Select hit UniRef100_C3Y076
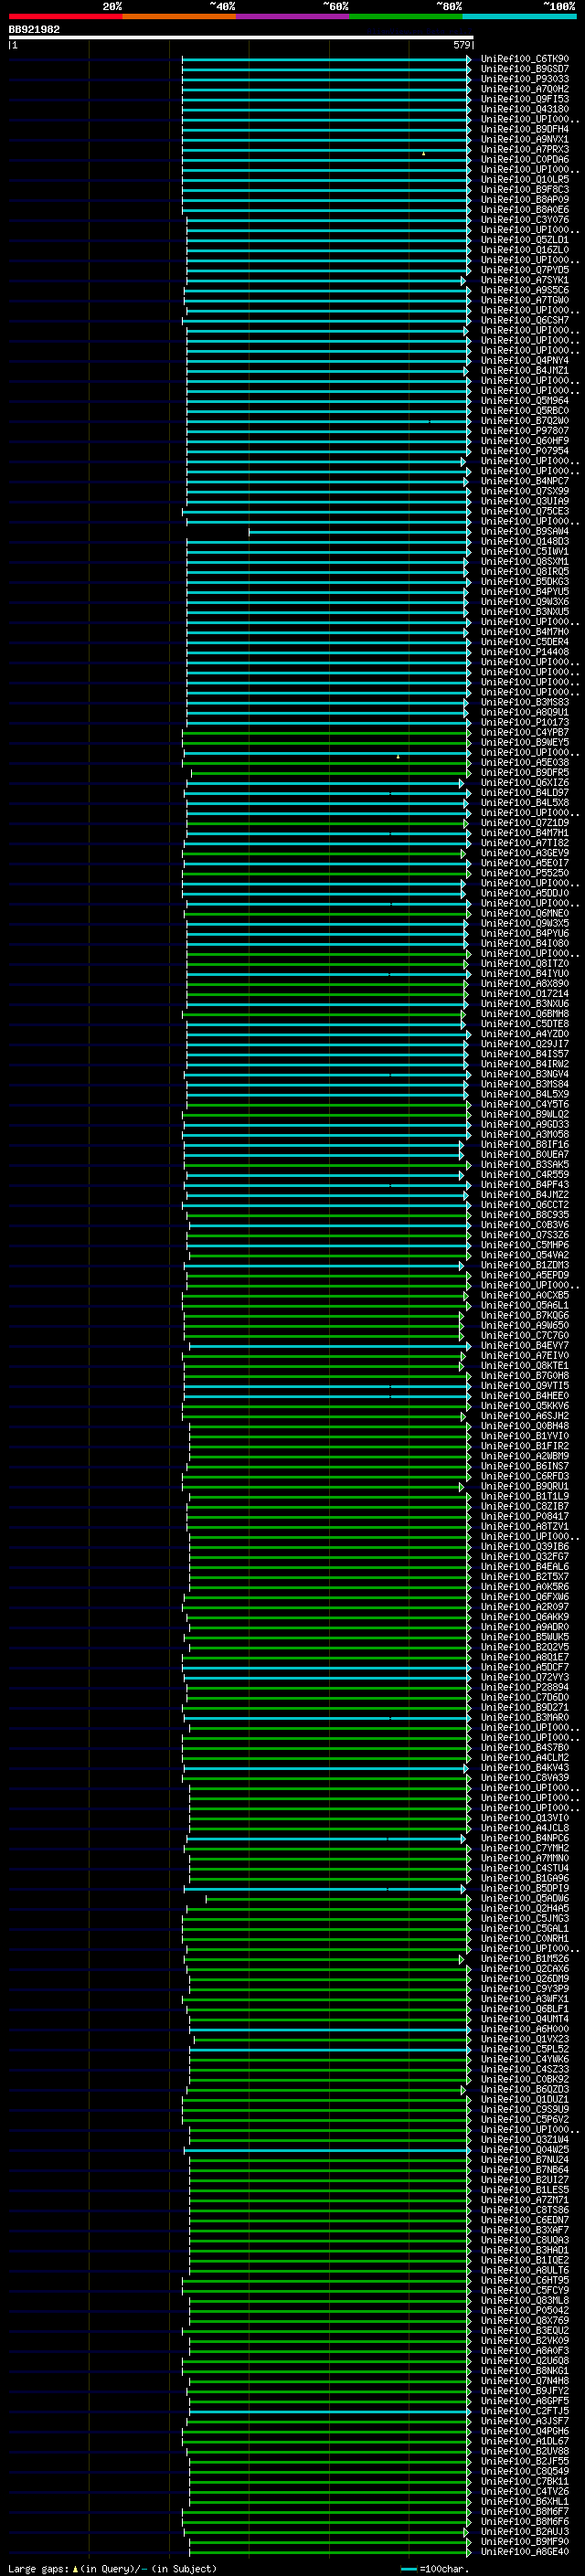The image size is (585, 2576). (x=524, y=220)
